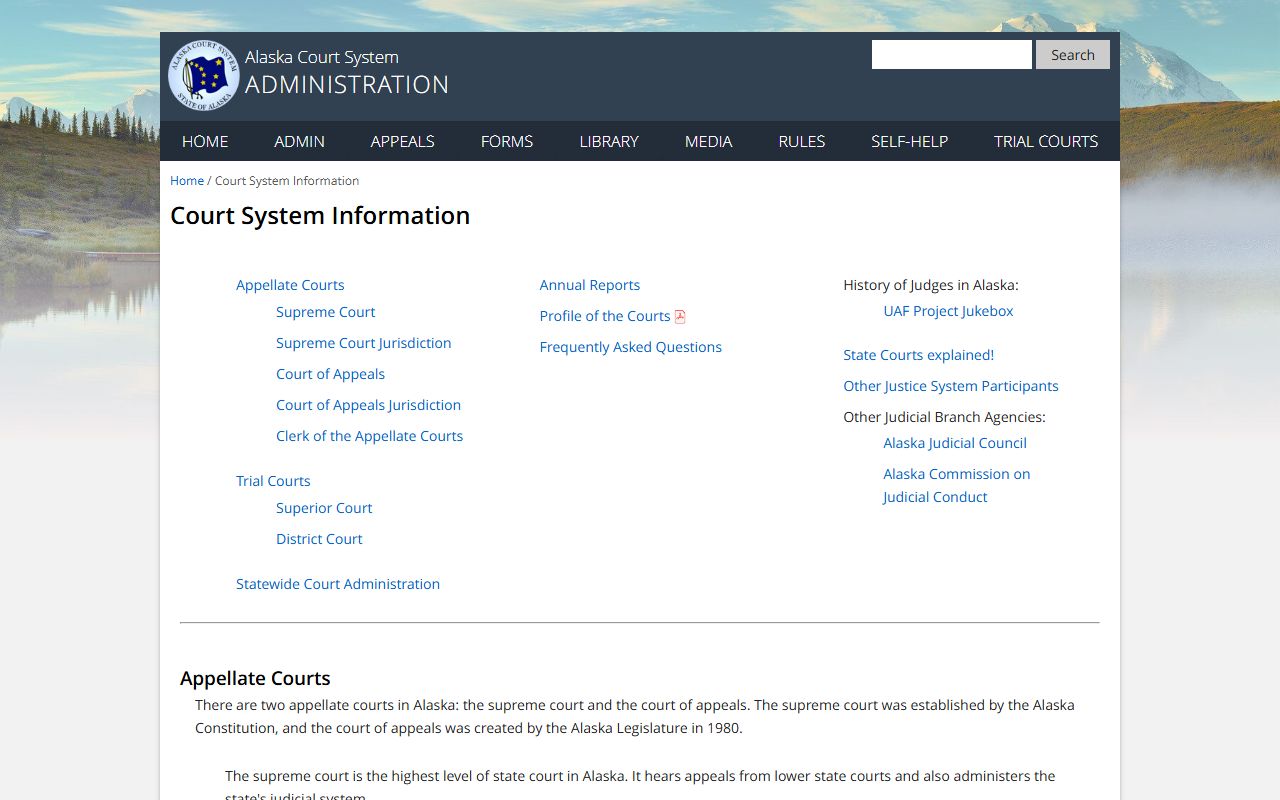The height and width of the screenshot is (800, 1280).
Task: Open the UAF Project Jukebox link
Action: point(948,311)
